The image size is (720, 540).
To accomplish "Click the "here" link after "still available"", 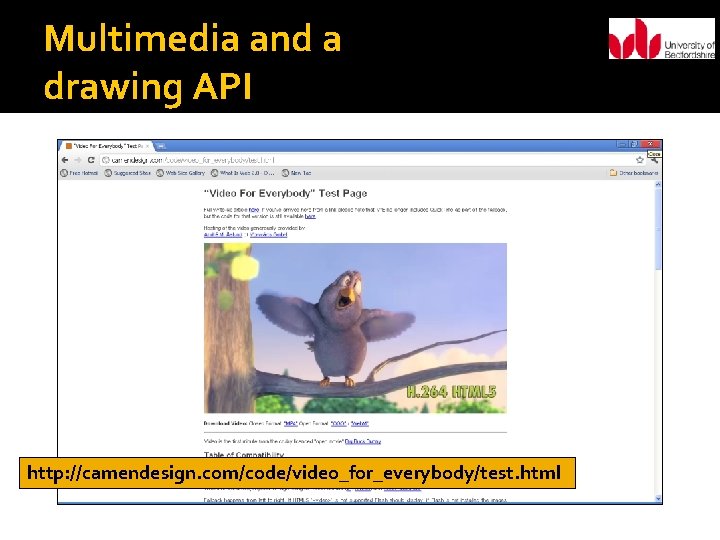I will [310, 216].
